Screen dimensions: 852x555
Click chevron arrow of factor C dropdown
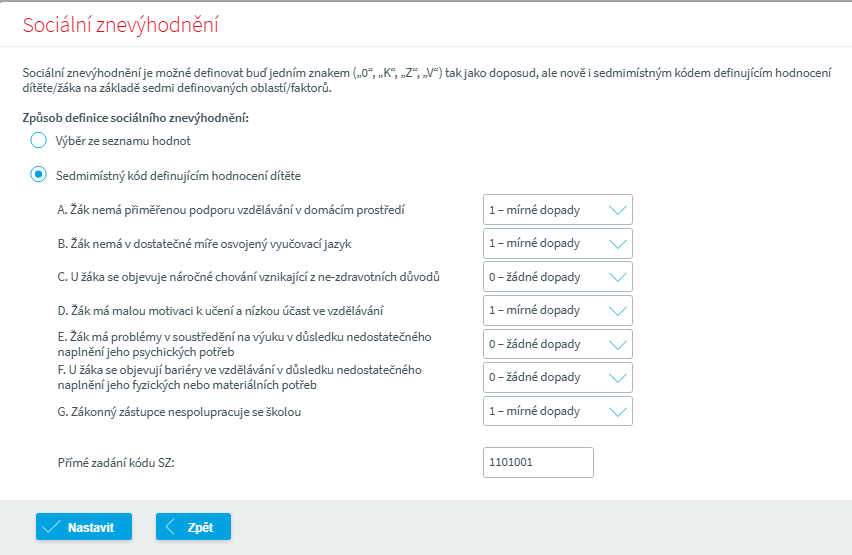point(619,277)
